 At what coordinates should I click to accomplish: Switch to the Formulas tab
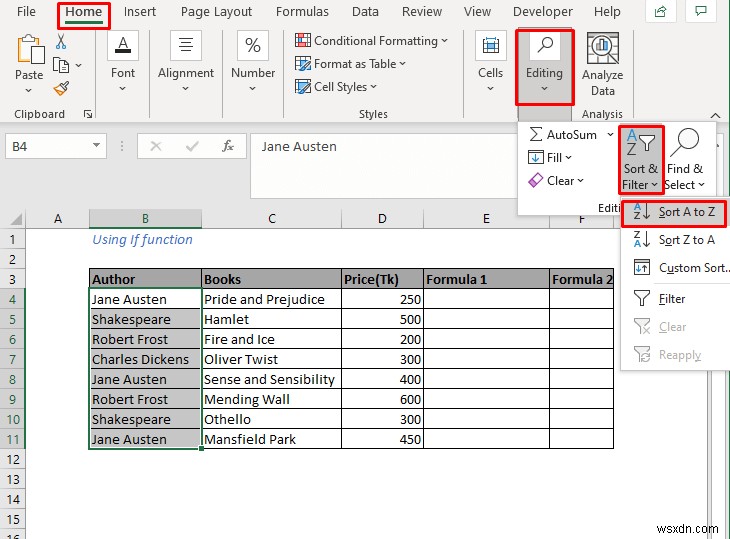tap(302, 12)
